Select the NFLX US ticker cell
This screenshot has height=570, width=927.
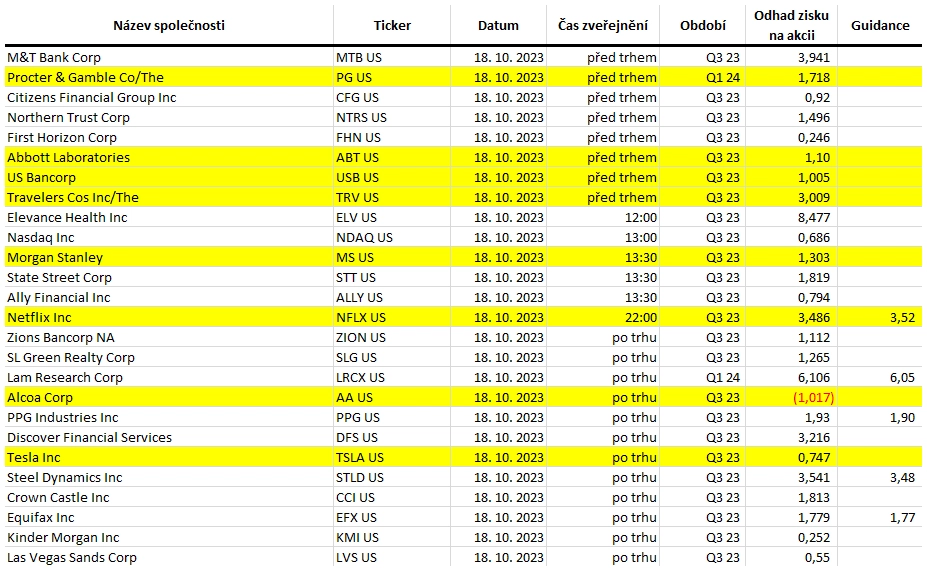coord(392,318)
